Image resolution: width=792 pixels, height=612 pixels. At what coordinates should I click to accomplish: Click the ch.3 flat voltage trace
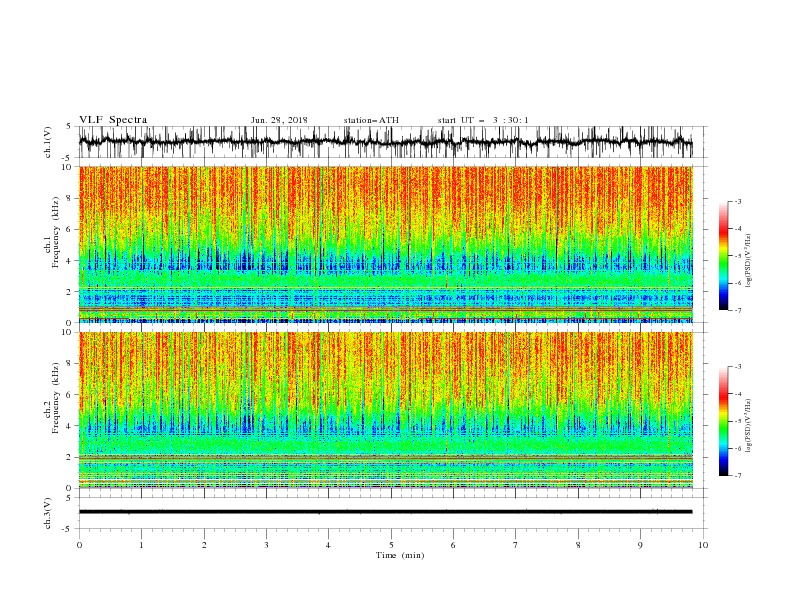point(385,512)
